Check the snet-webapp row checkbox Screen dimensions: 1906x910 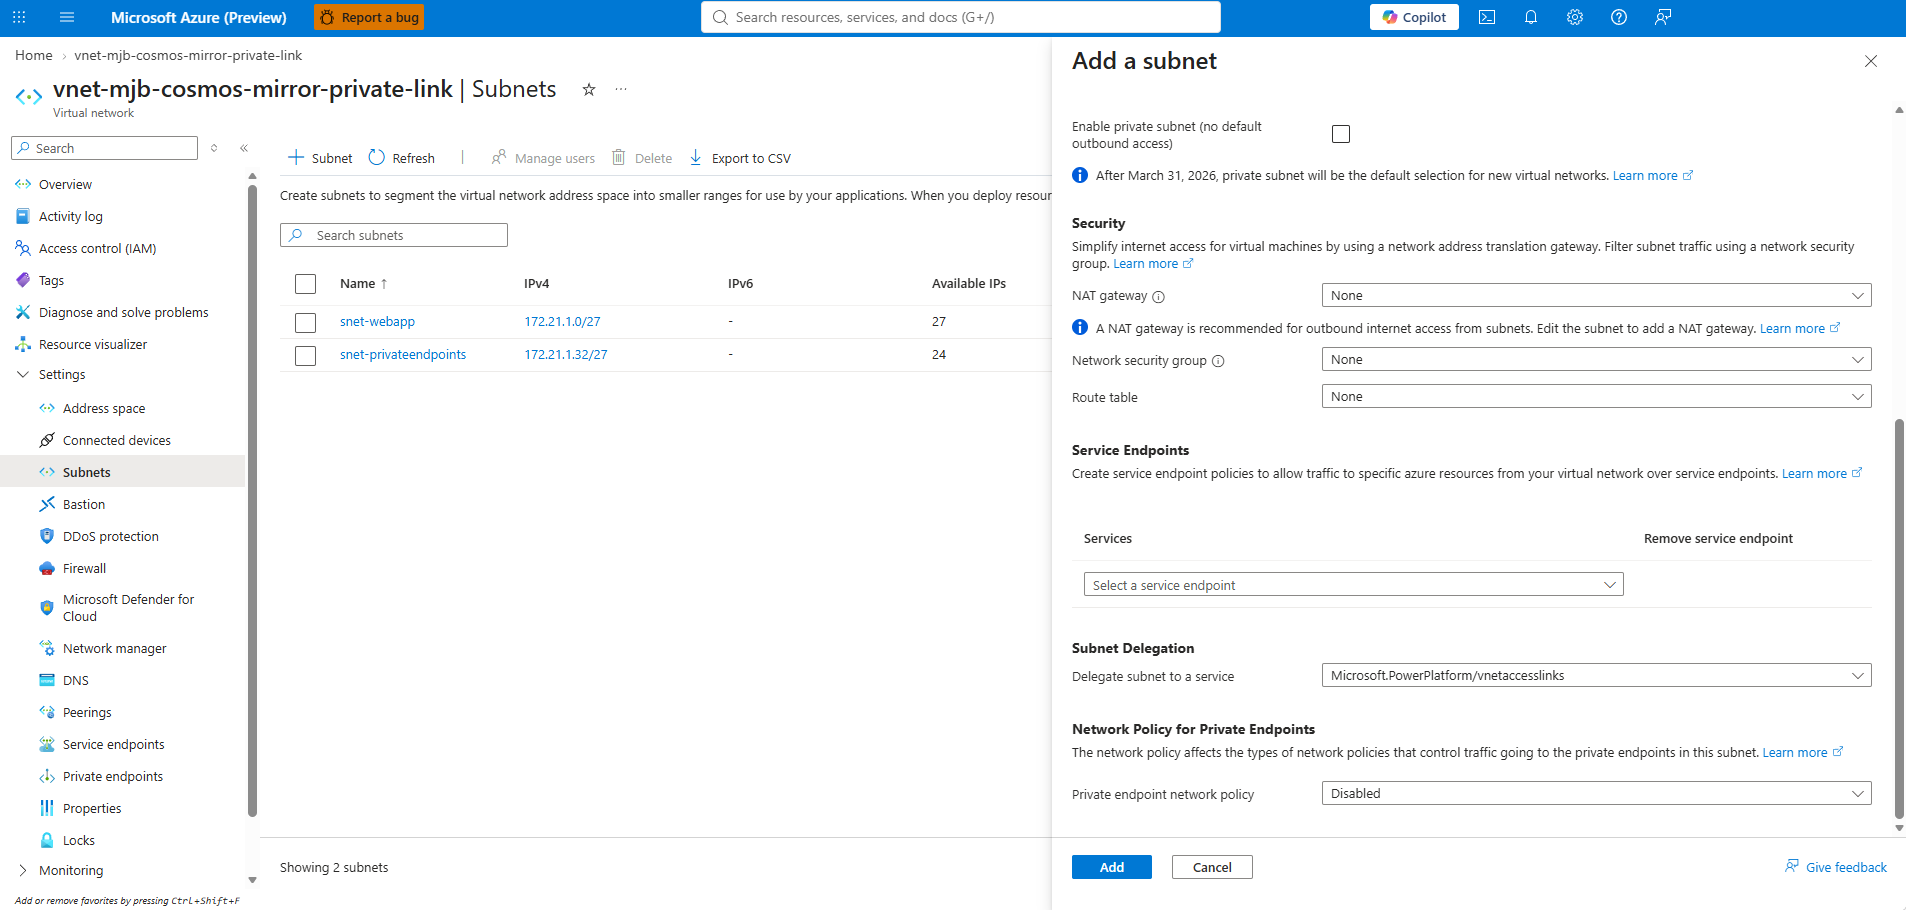click(306, 322)
